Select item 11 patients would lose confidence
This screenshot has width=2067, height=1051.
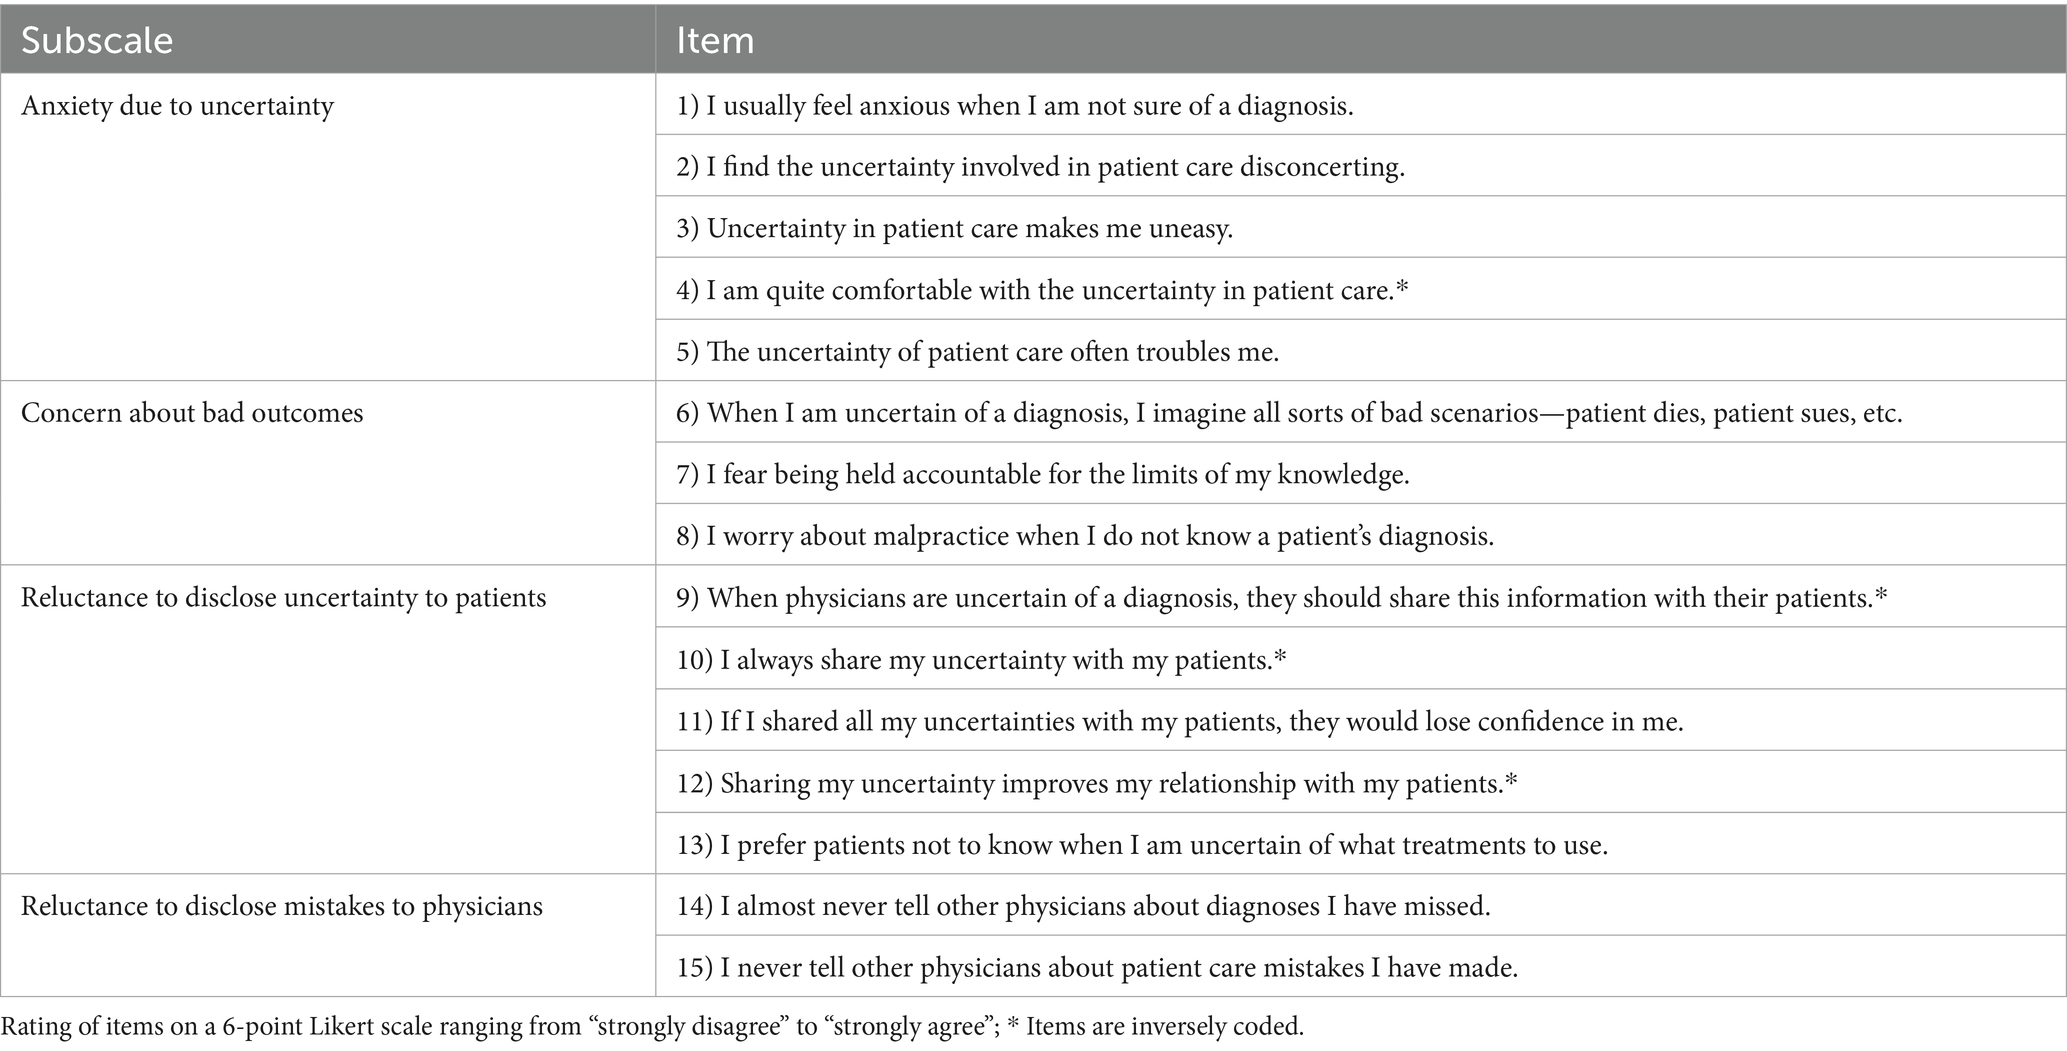pos(1180,722)
